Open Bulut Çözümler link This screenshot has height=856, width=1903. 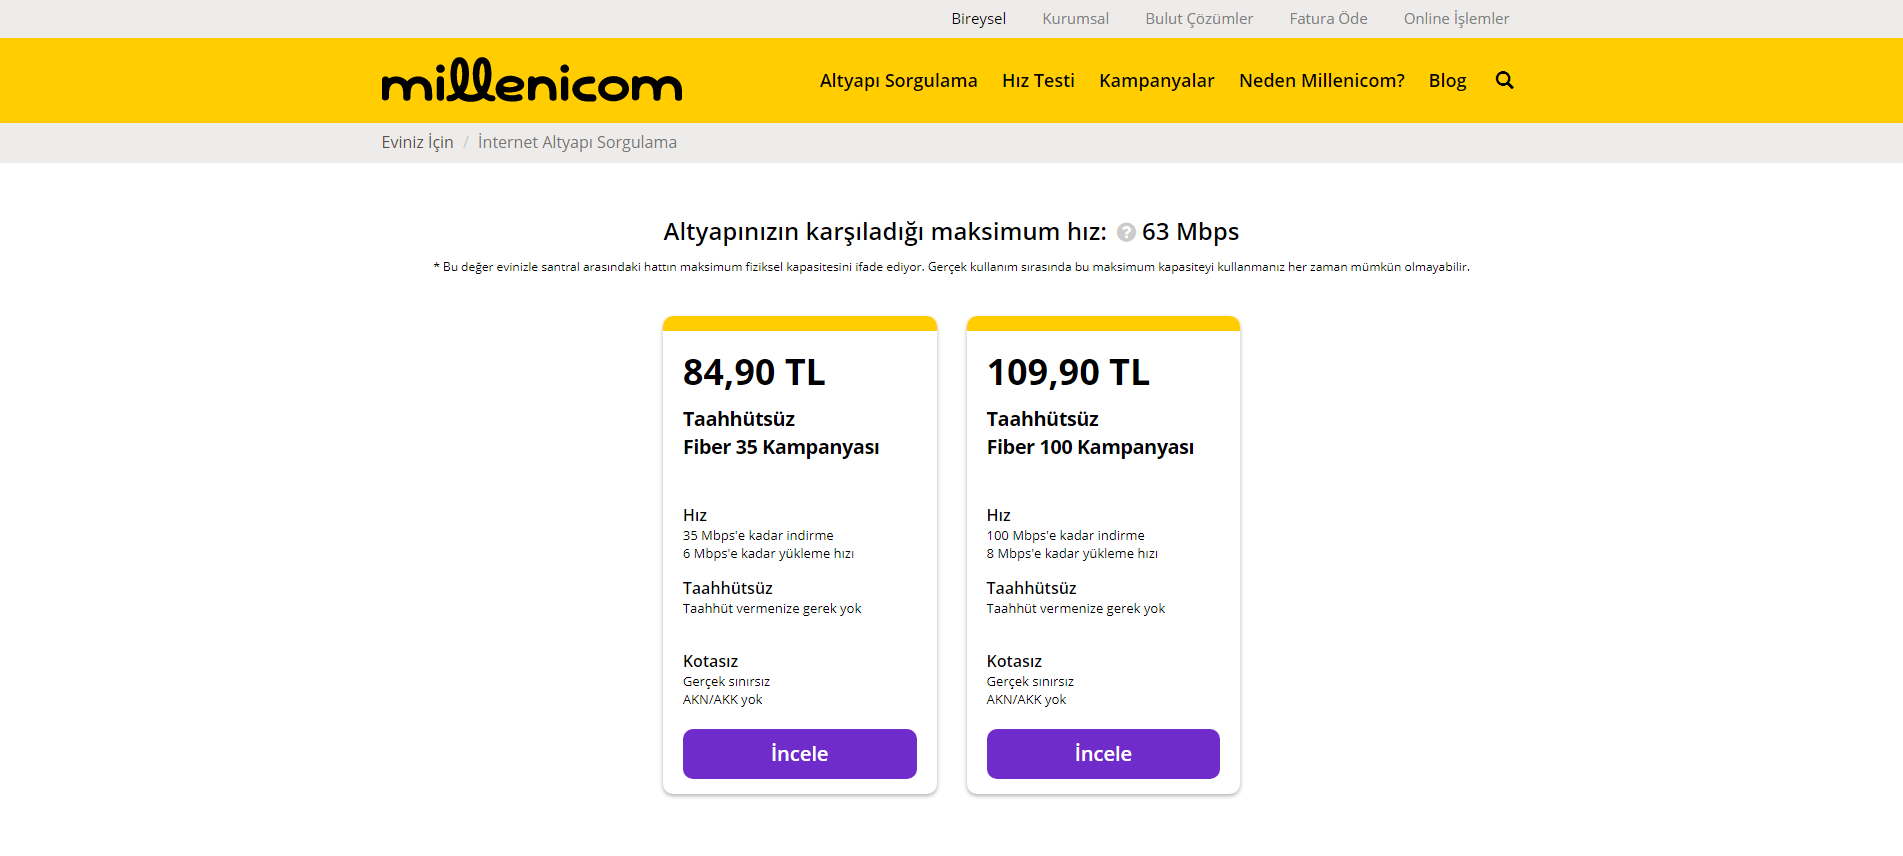pyautogui.click(x=1198, y=19)
